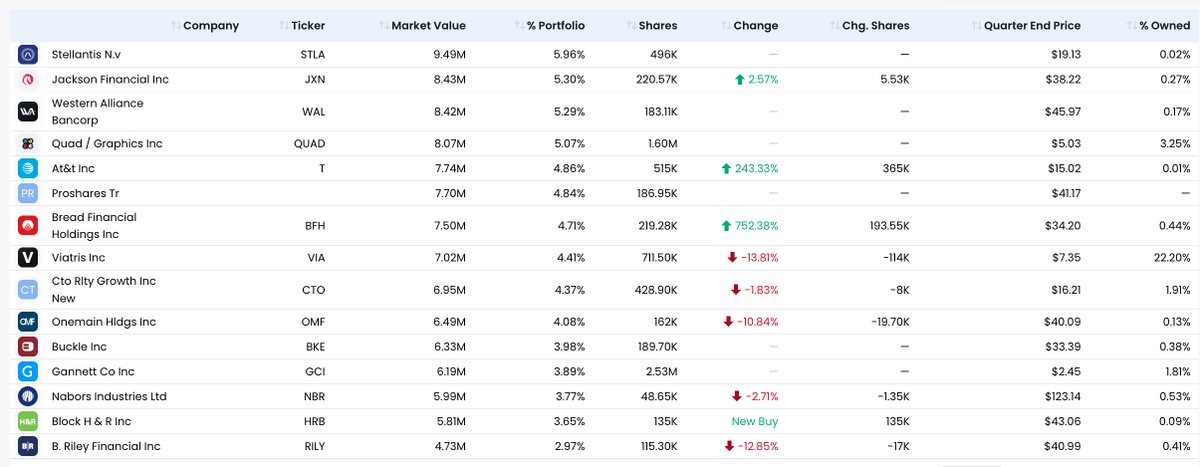Viewport: 1200px width, 467px height.
Task: Open the Buckle Inc company link
Action: (x=81, y=347)
